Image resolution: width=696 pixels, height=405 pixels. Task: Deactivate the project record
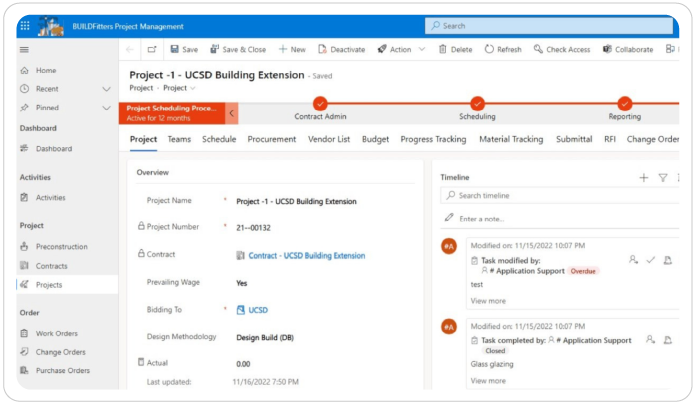(x=341, y=49)
